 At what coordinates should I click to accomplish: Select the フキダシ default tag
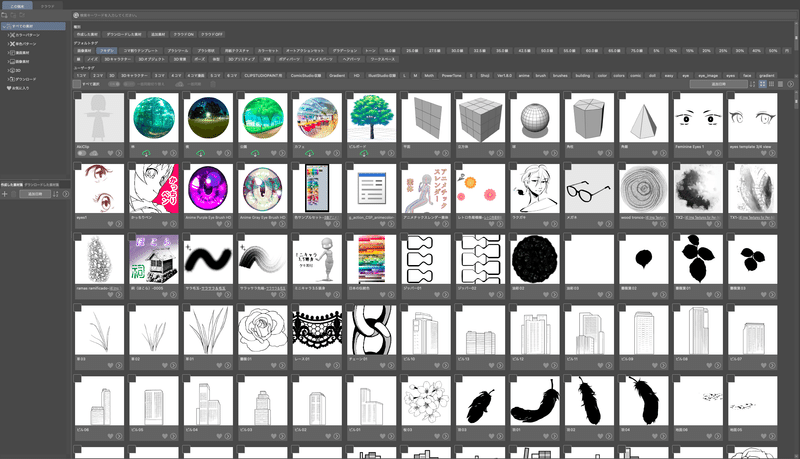point(107,50)
